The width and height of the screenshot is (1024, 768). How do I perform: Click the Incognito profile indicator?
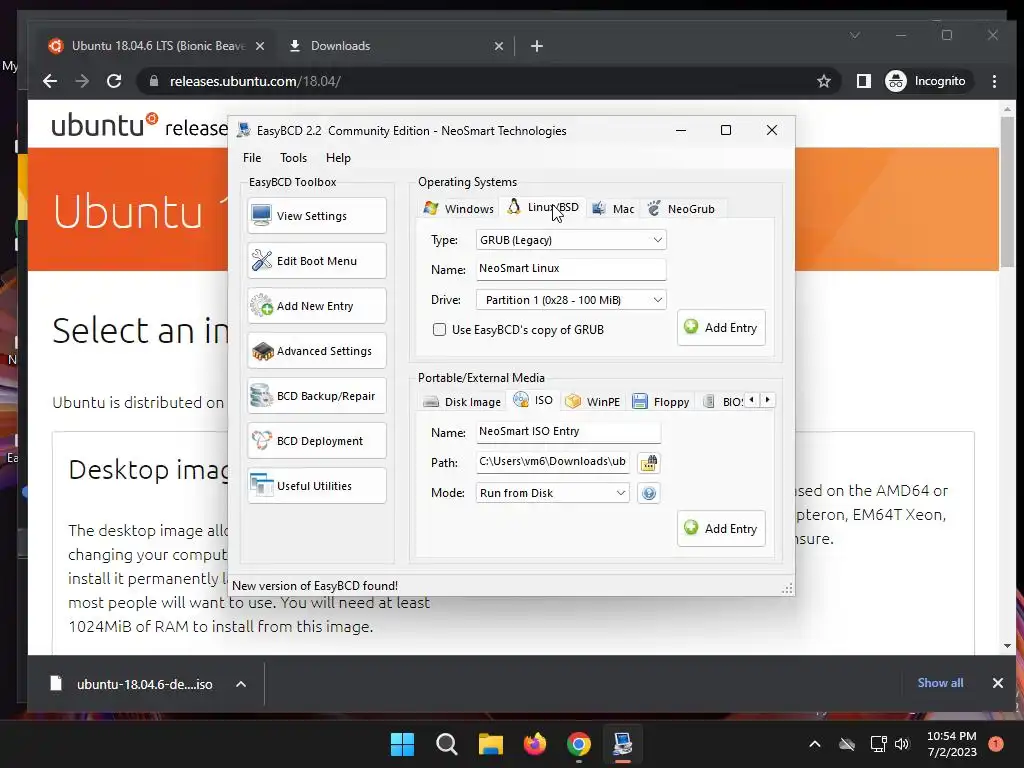pyautogui.click(x=929, y=81)
